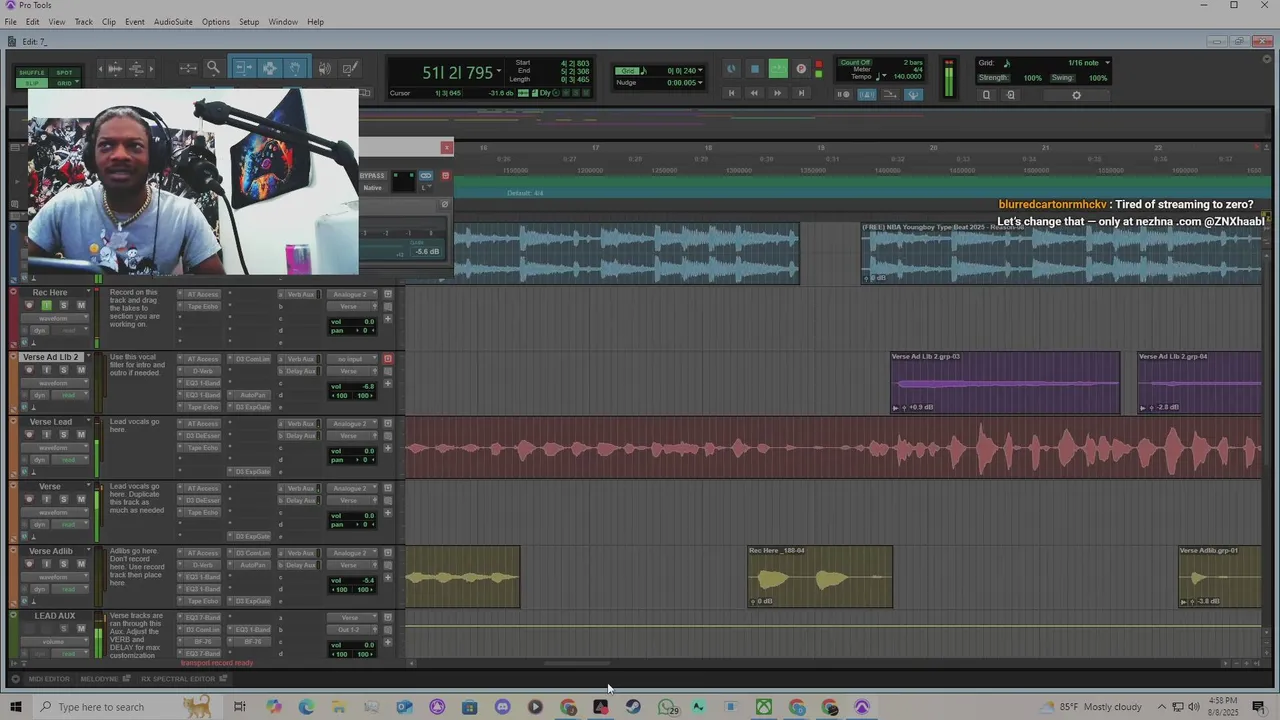Enable Slip edit mode
The height and width of the screenshot is (720, 1280).
pyautogui.click(x=32, y=83)
